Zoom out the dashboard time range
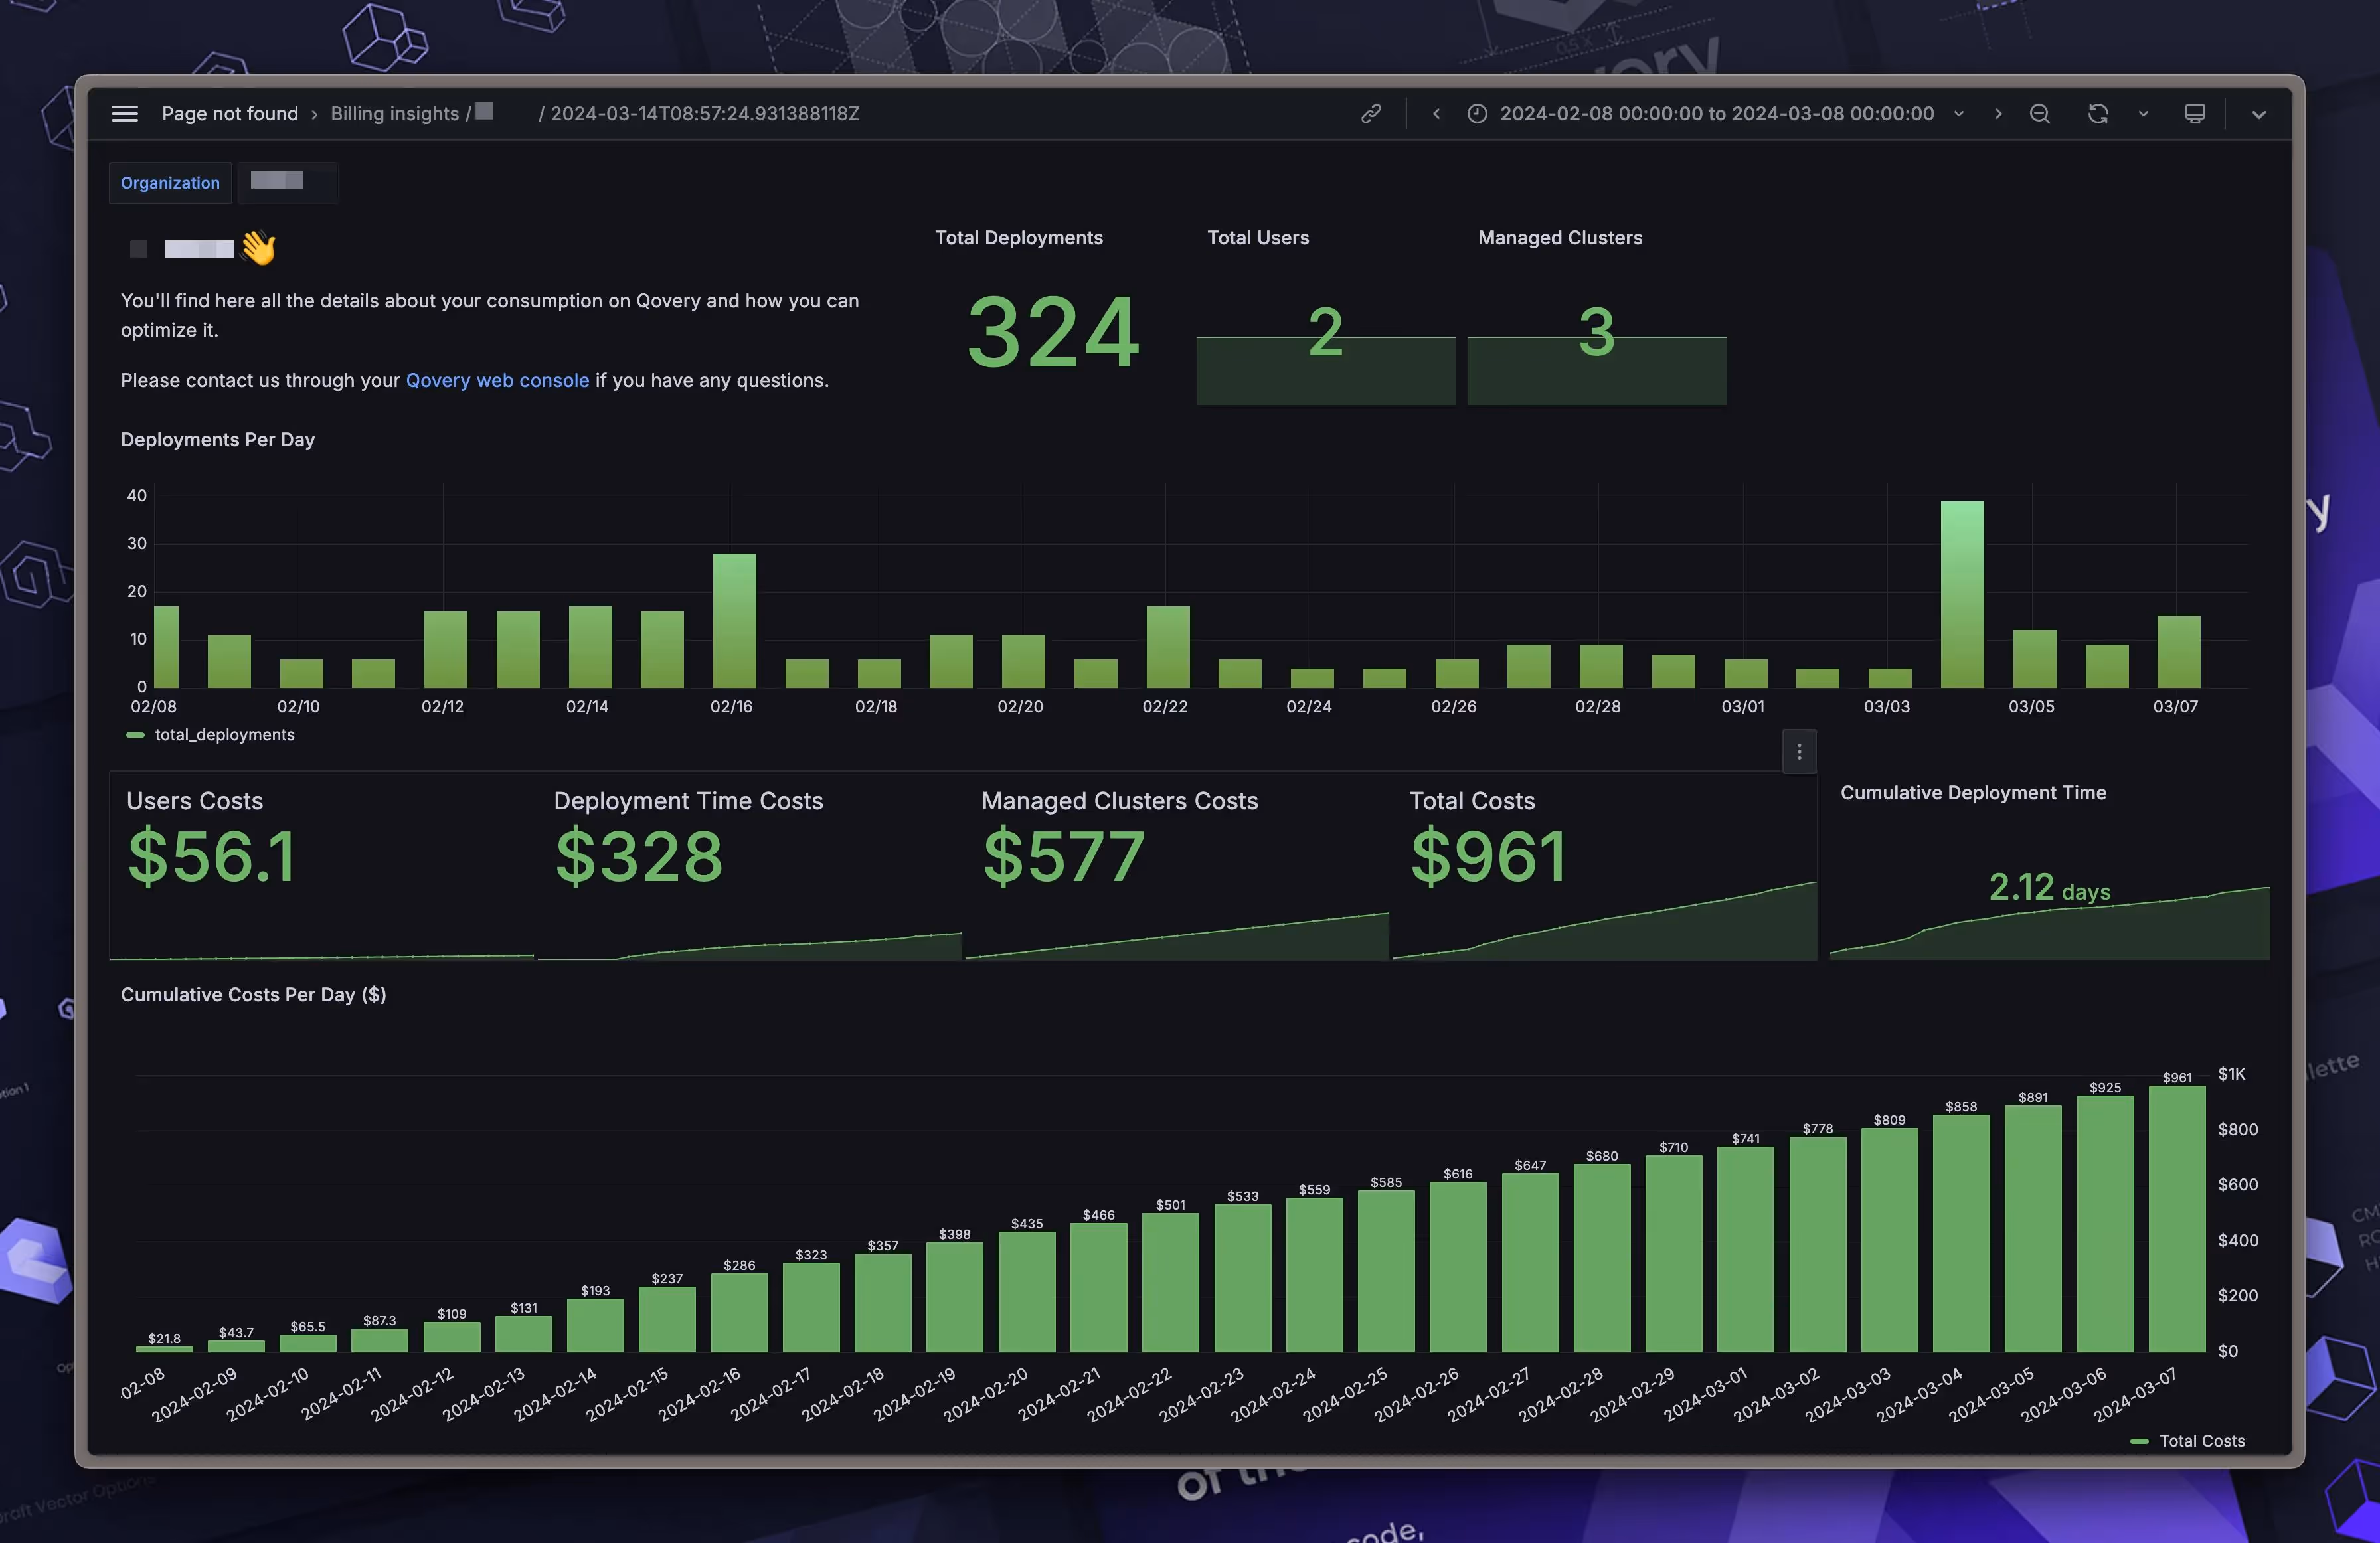The image size is (2380, 1543). (2039, 113)
